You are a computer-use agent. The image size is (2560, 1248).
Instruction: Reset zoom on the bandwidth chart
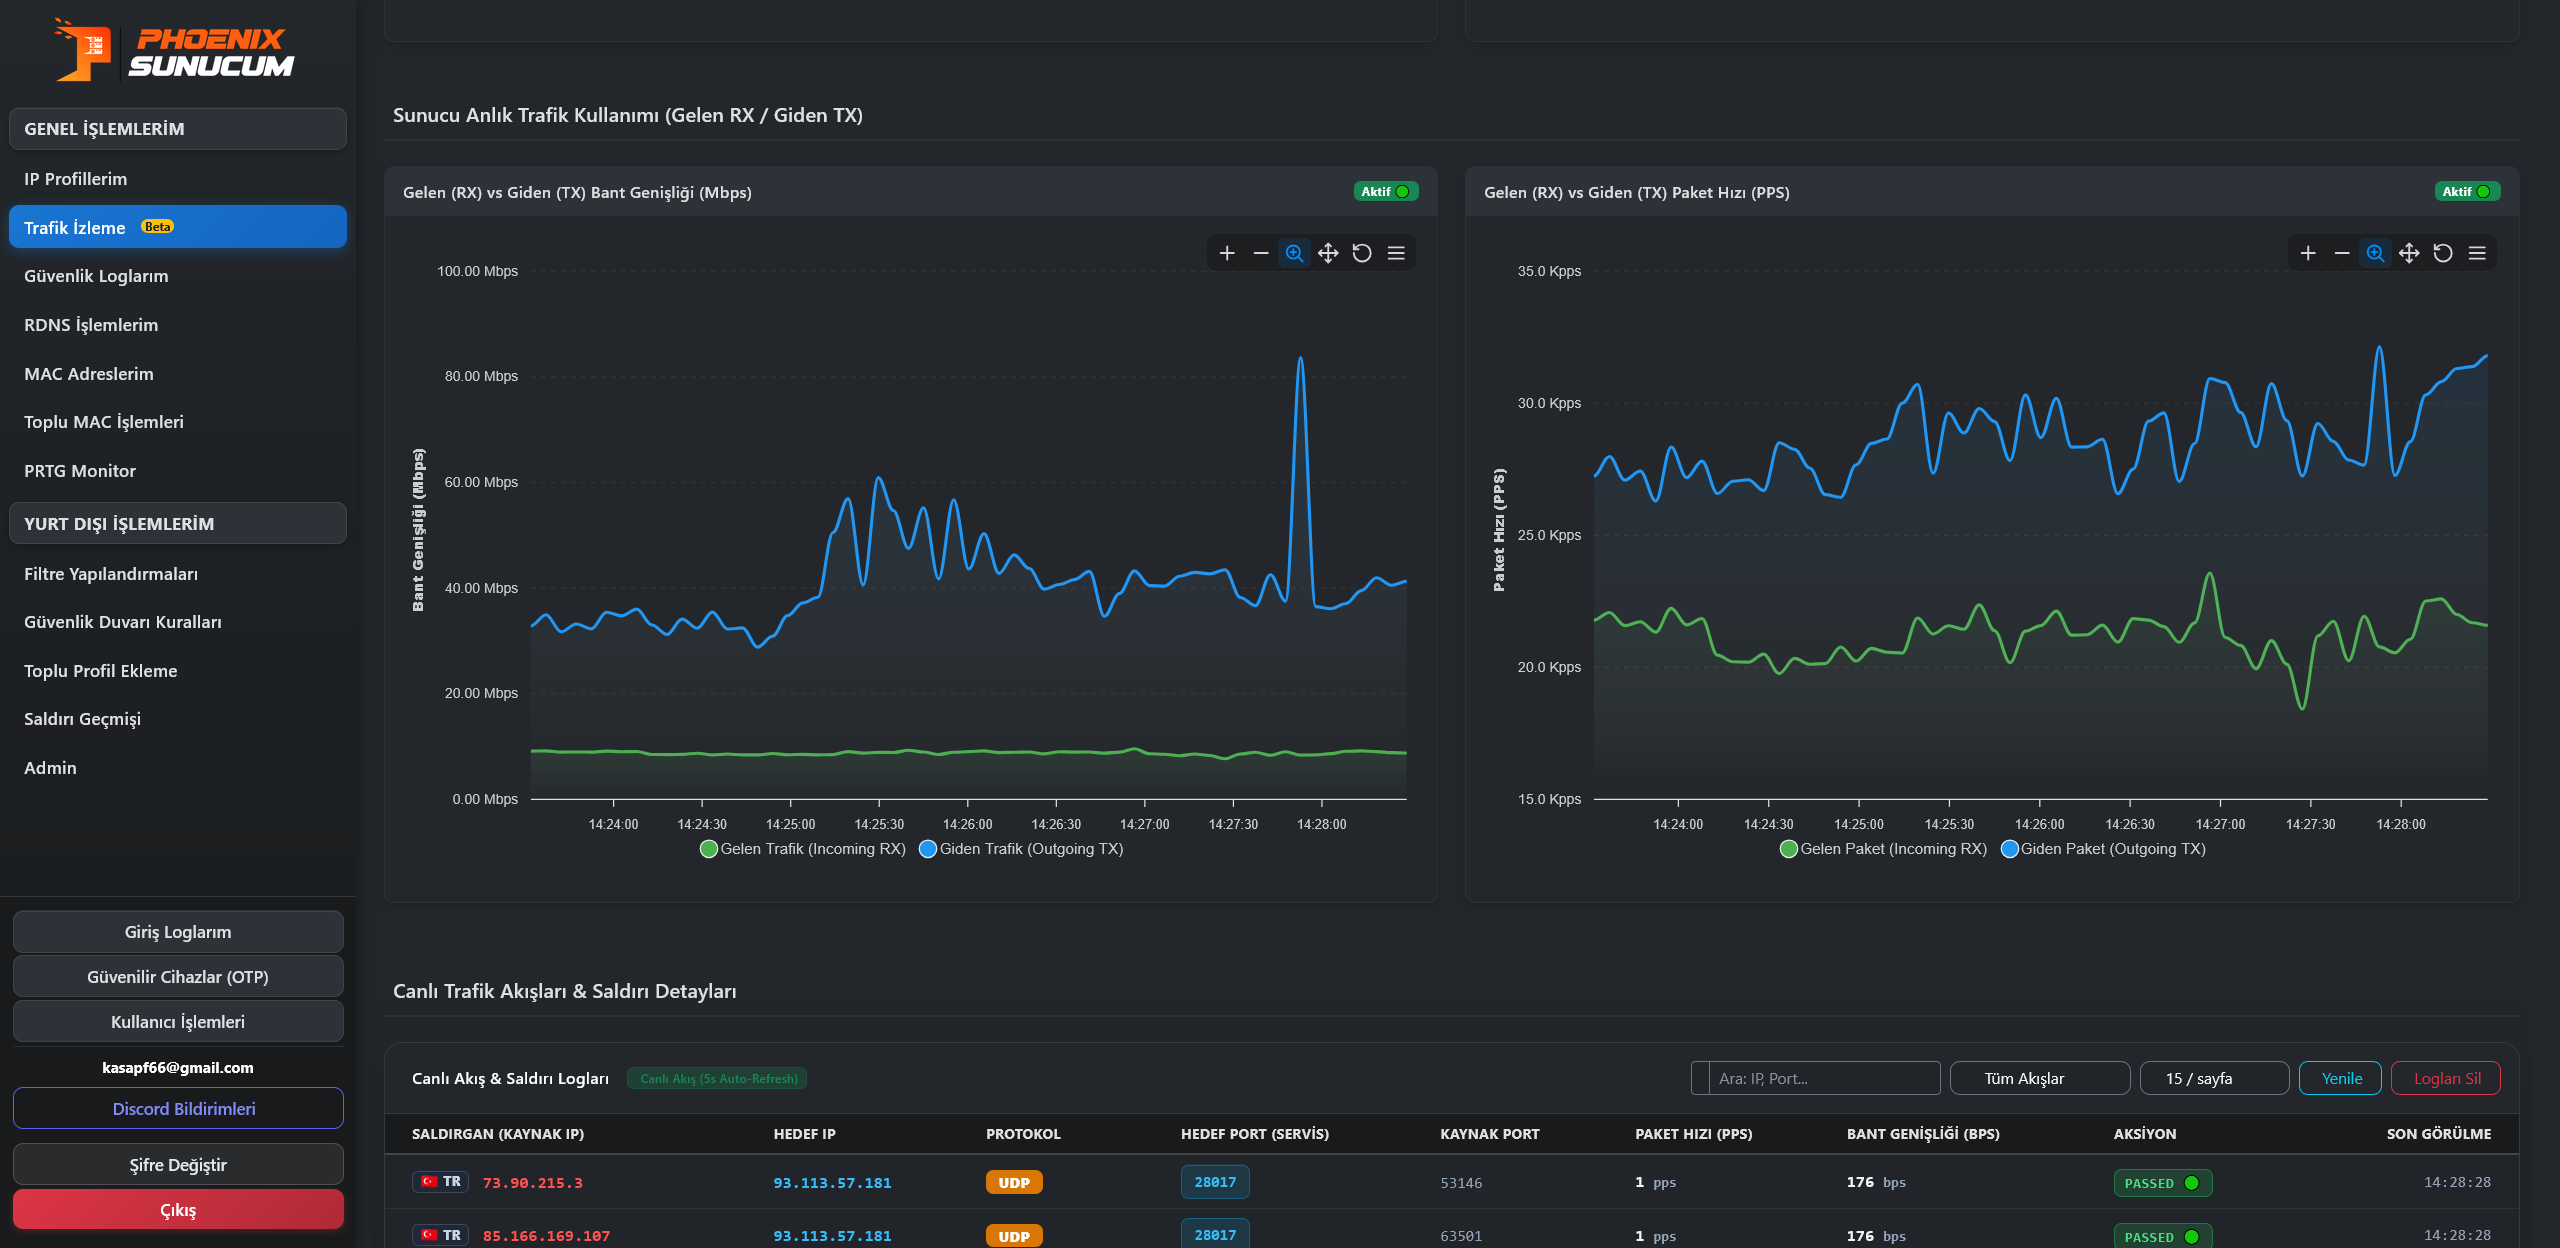pos(1362,253)
